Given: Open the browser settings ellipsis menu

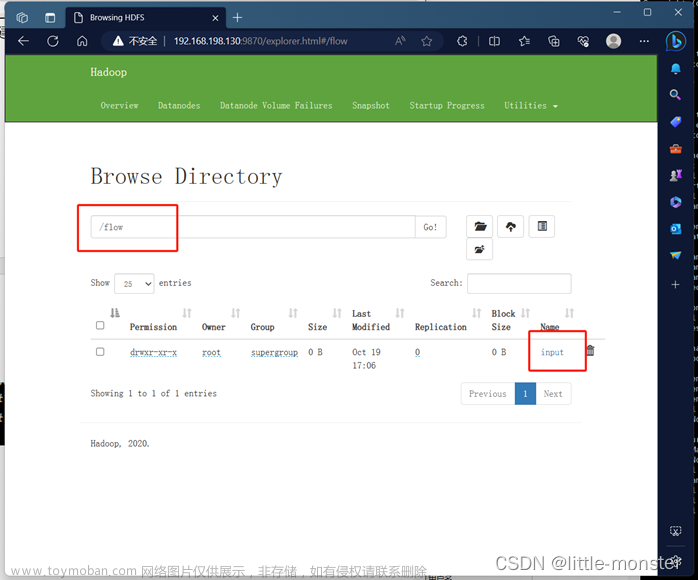Looking at the screenshot, I should (x=644, y=41).
